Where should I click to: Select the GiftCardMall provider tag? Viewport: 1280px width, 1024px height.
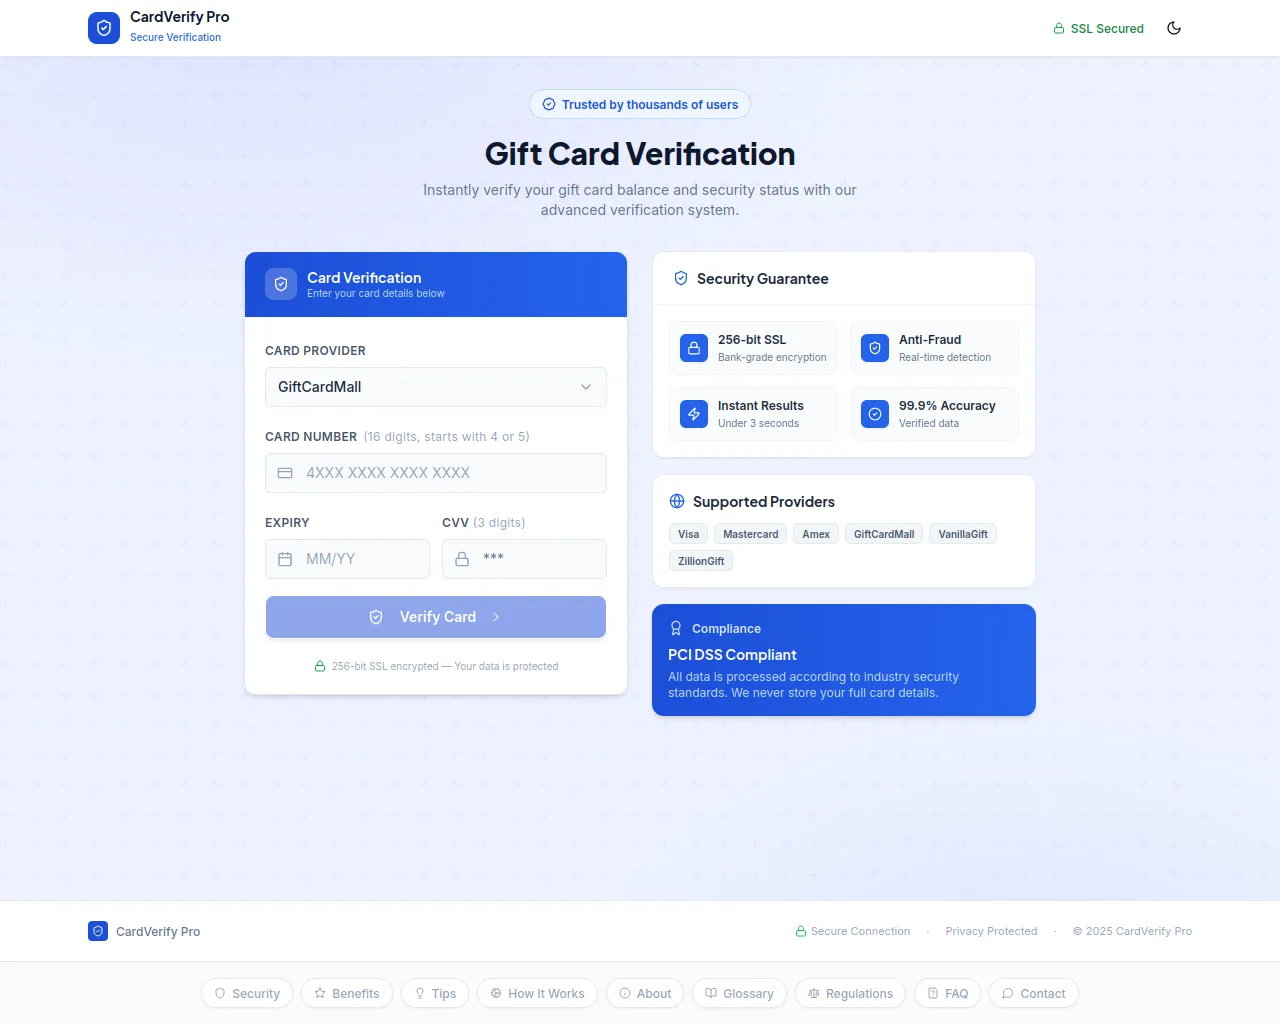pyautogui.click(x=884, y=534)
